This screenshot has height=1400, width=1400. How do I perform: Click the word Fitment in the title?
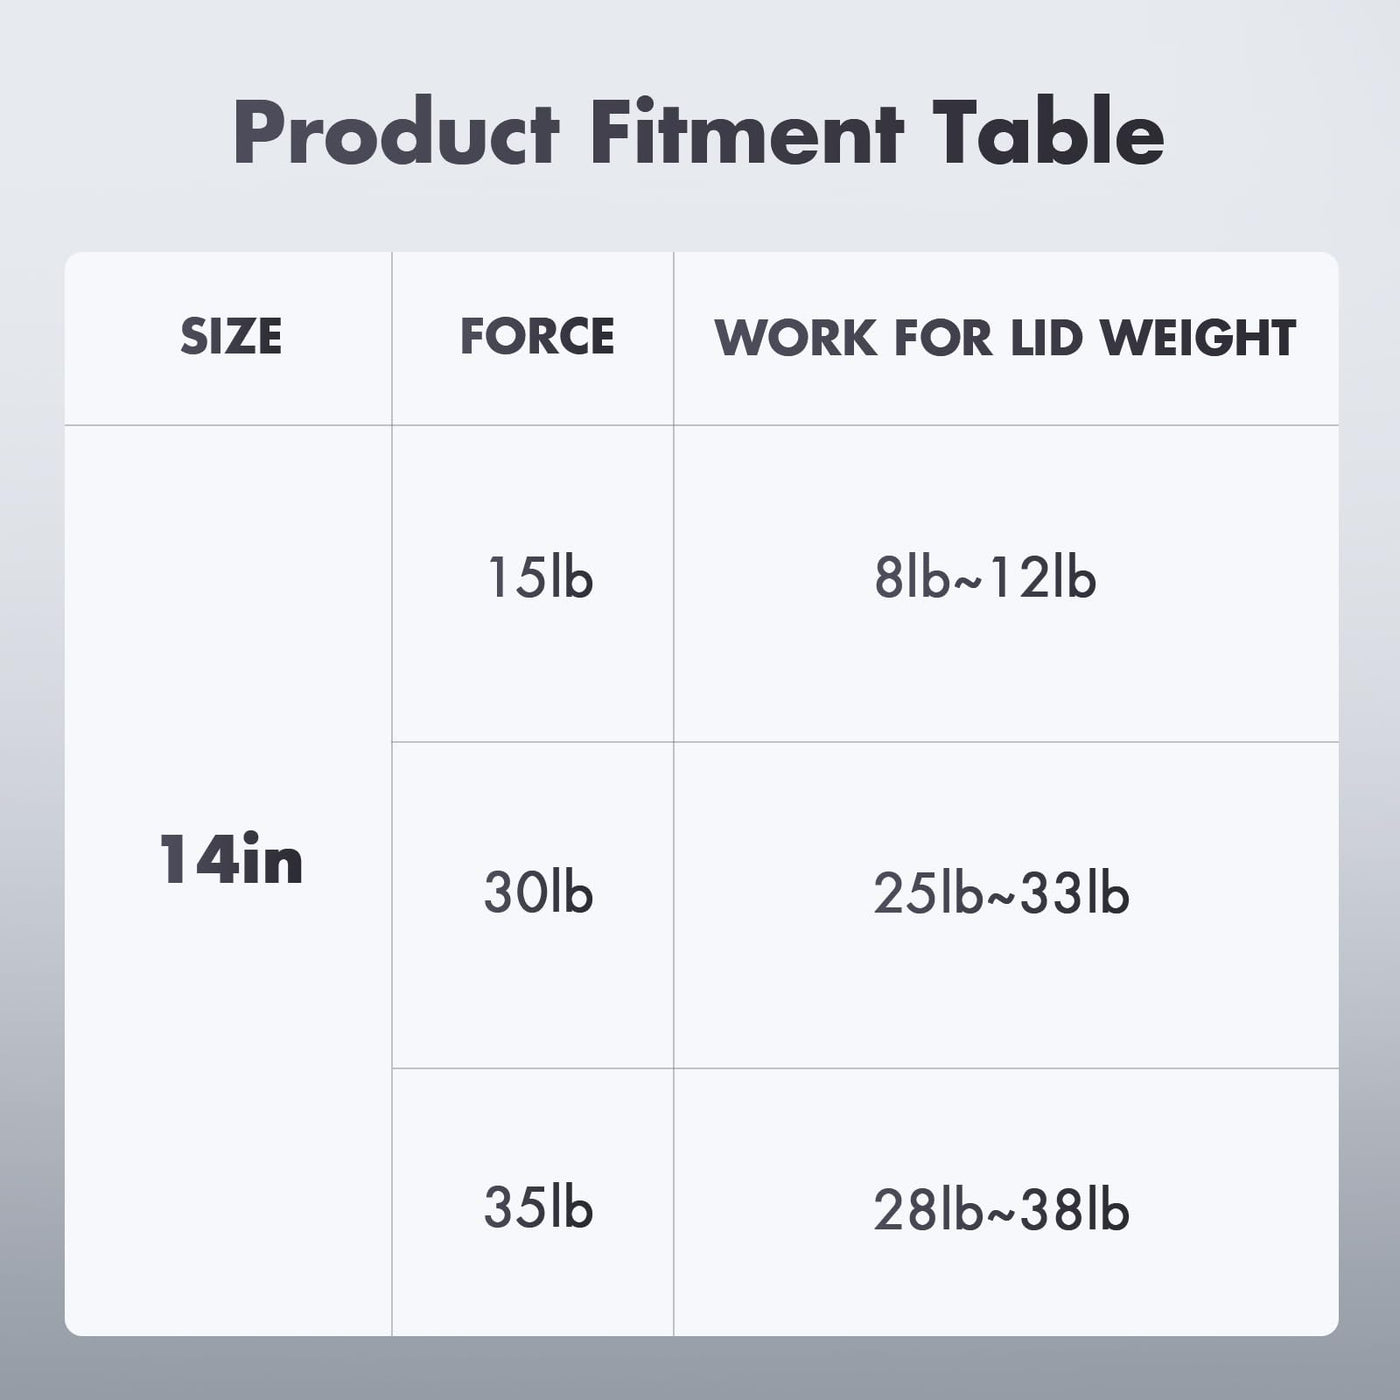[x=747, y=133]
